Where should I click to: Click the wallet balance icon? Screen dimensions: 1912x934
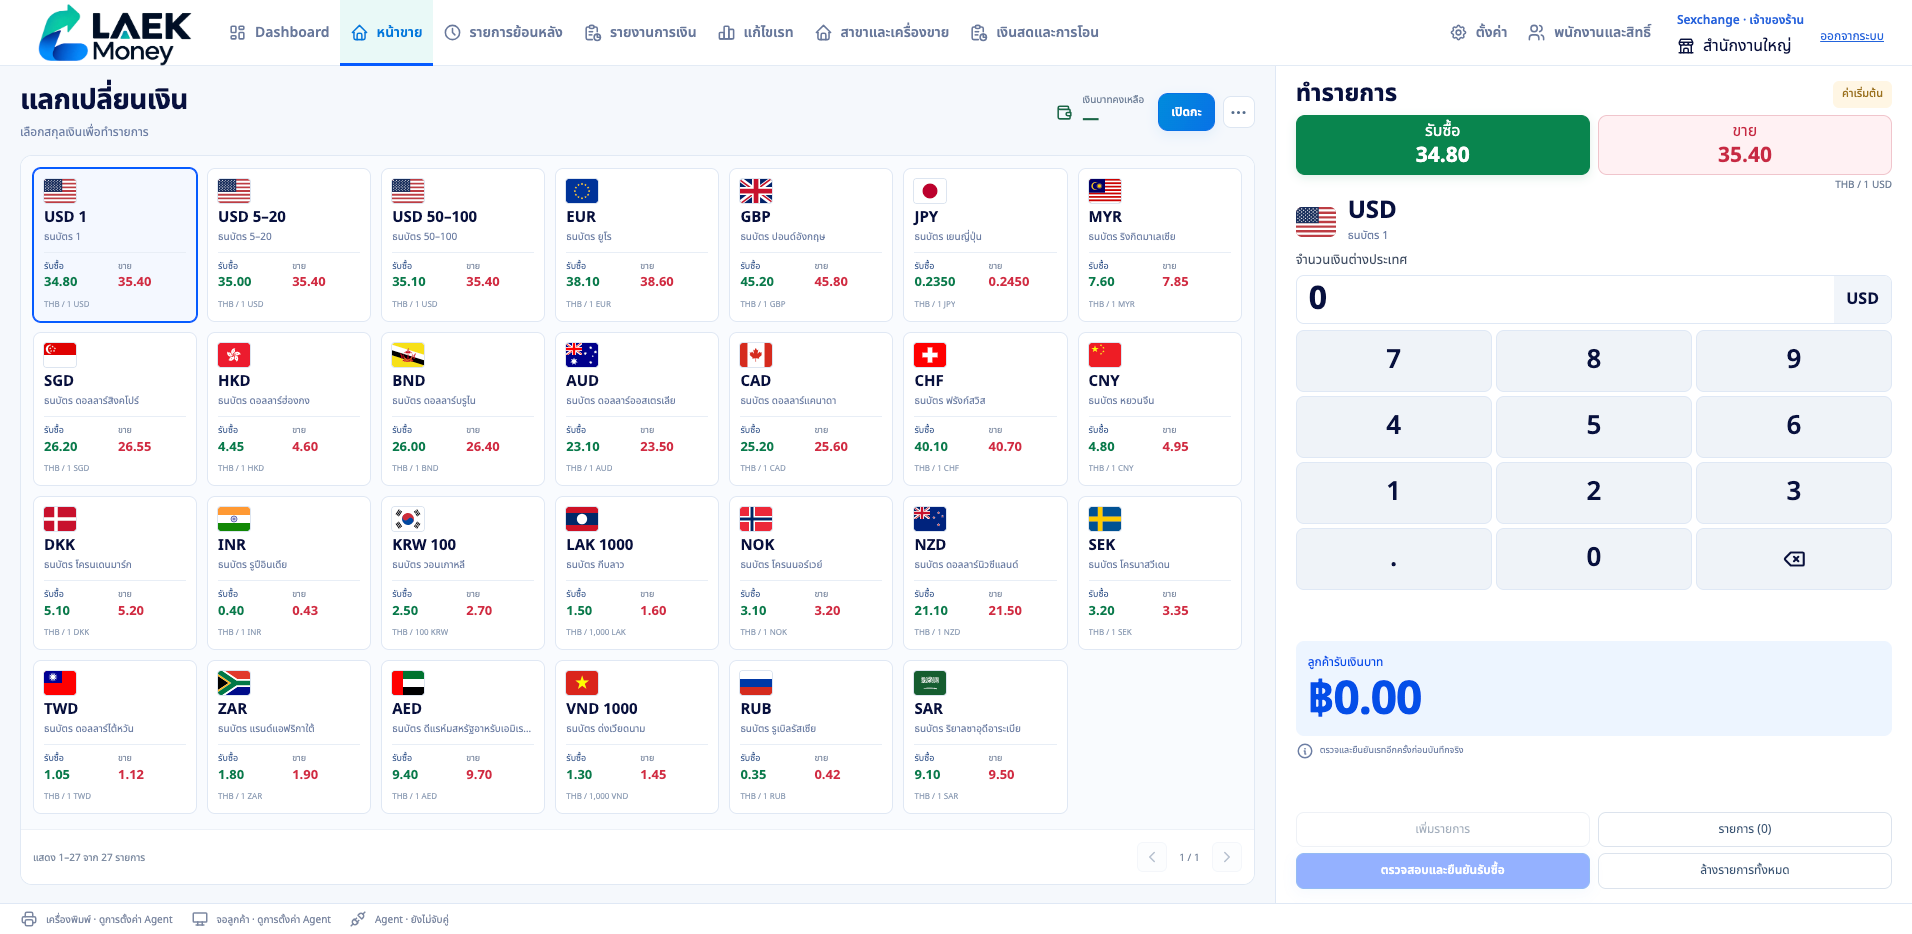click(x=1064, y=113)
